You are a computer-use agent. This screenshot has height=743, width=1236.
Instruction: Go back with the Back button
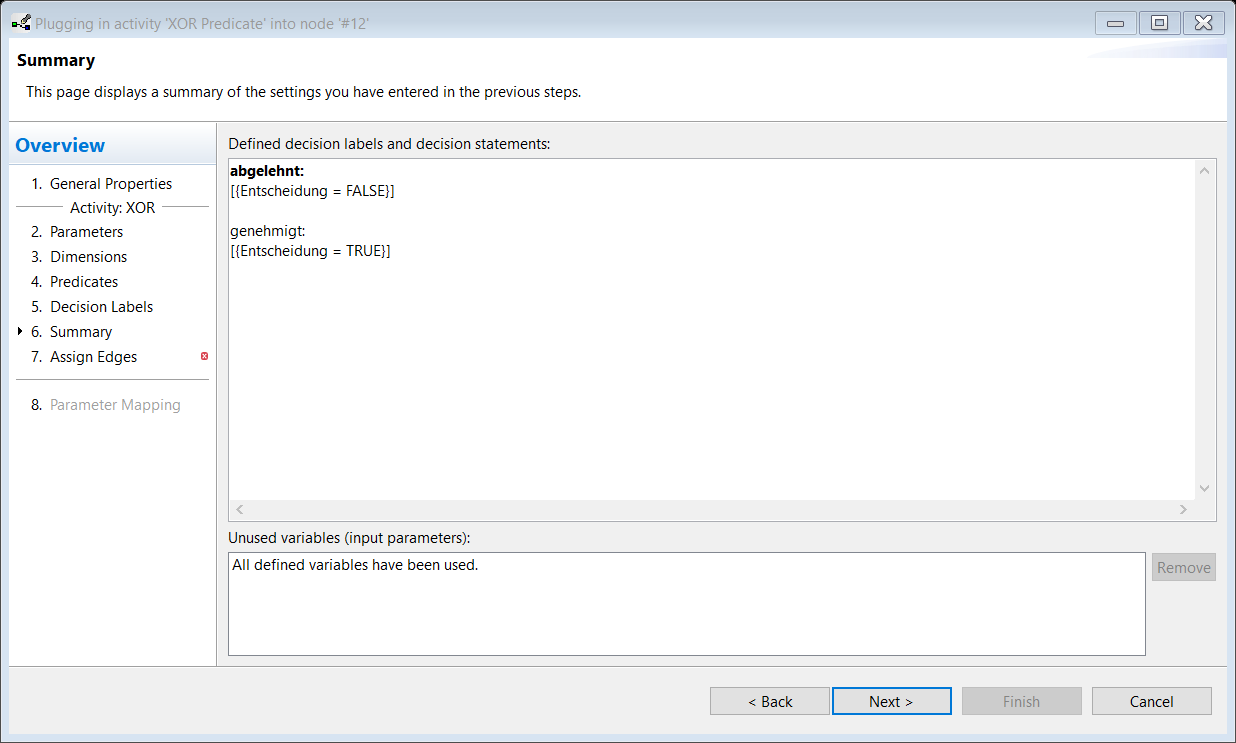coord(770,701)
